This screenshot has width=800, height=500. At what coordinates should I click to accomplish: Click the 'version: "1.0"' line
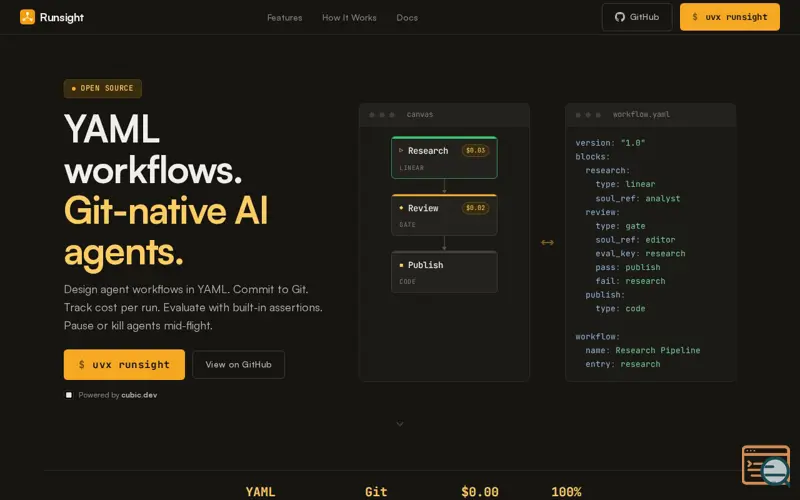point(610,143)
